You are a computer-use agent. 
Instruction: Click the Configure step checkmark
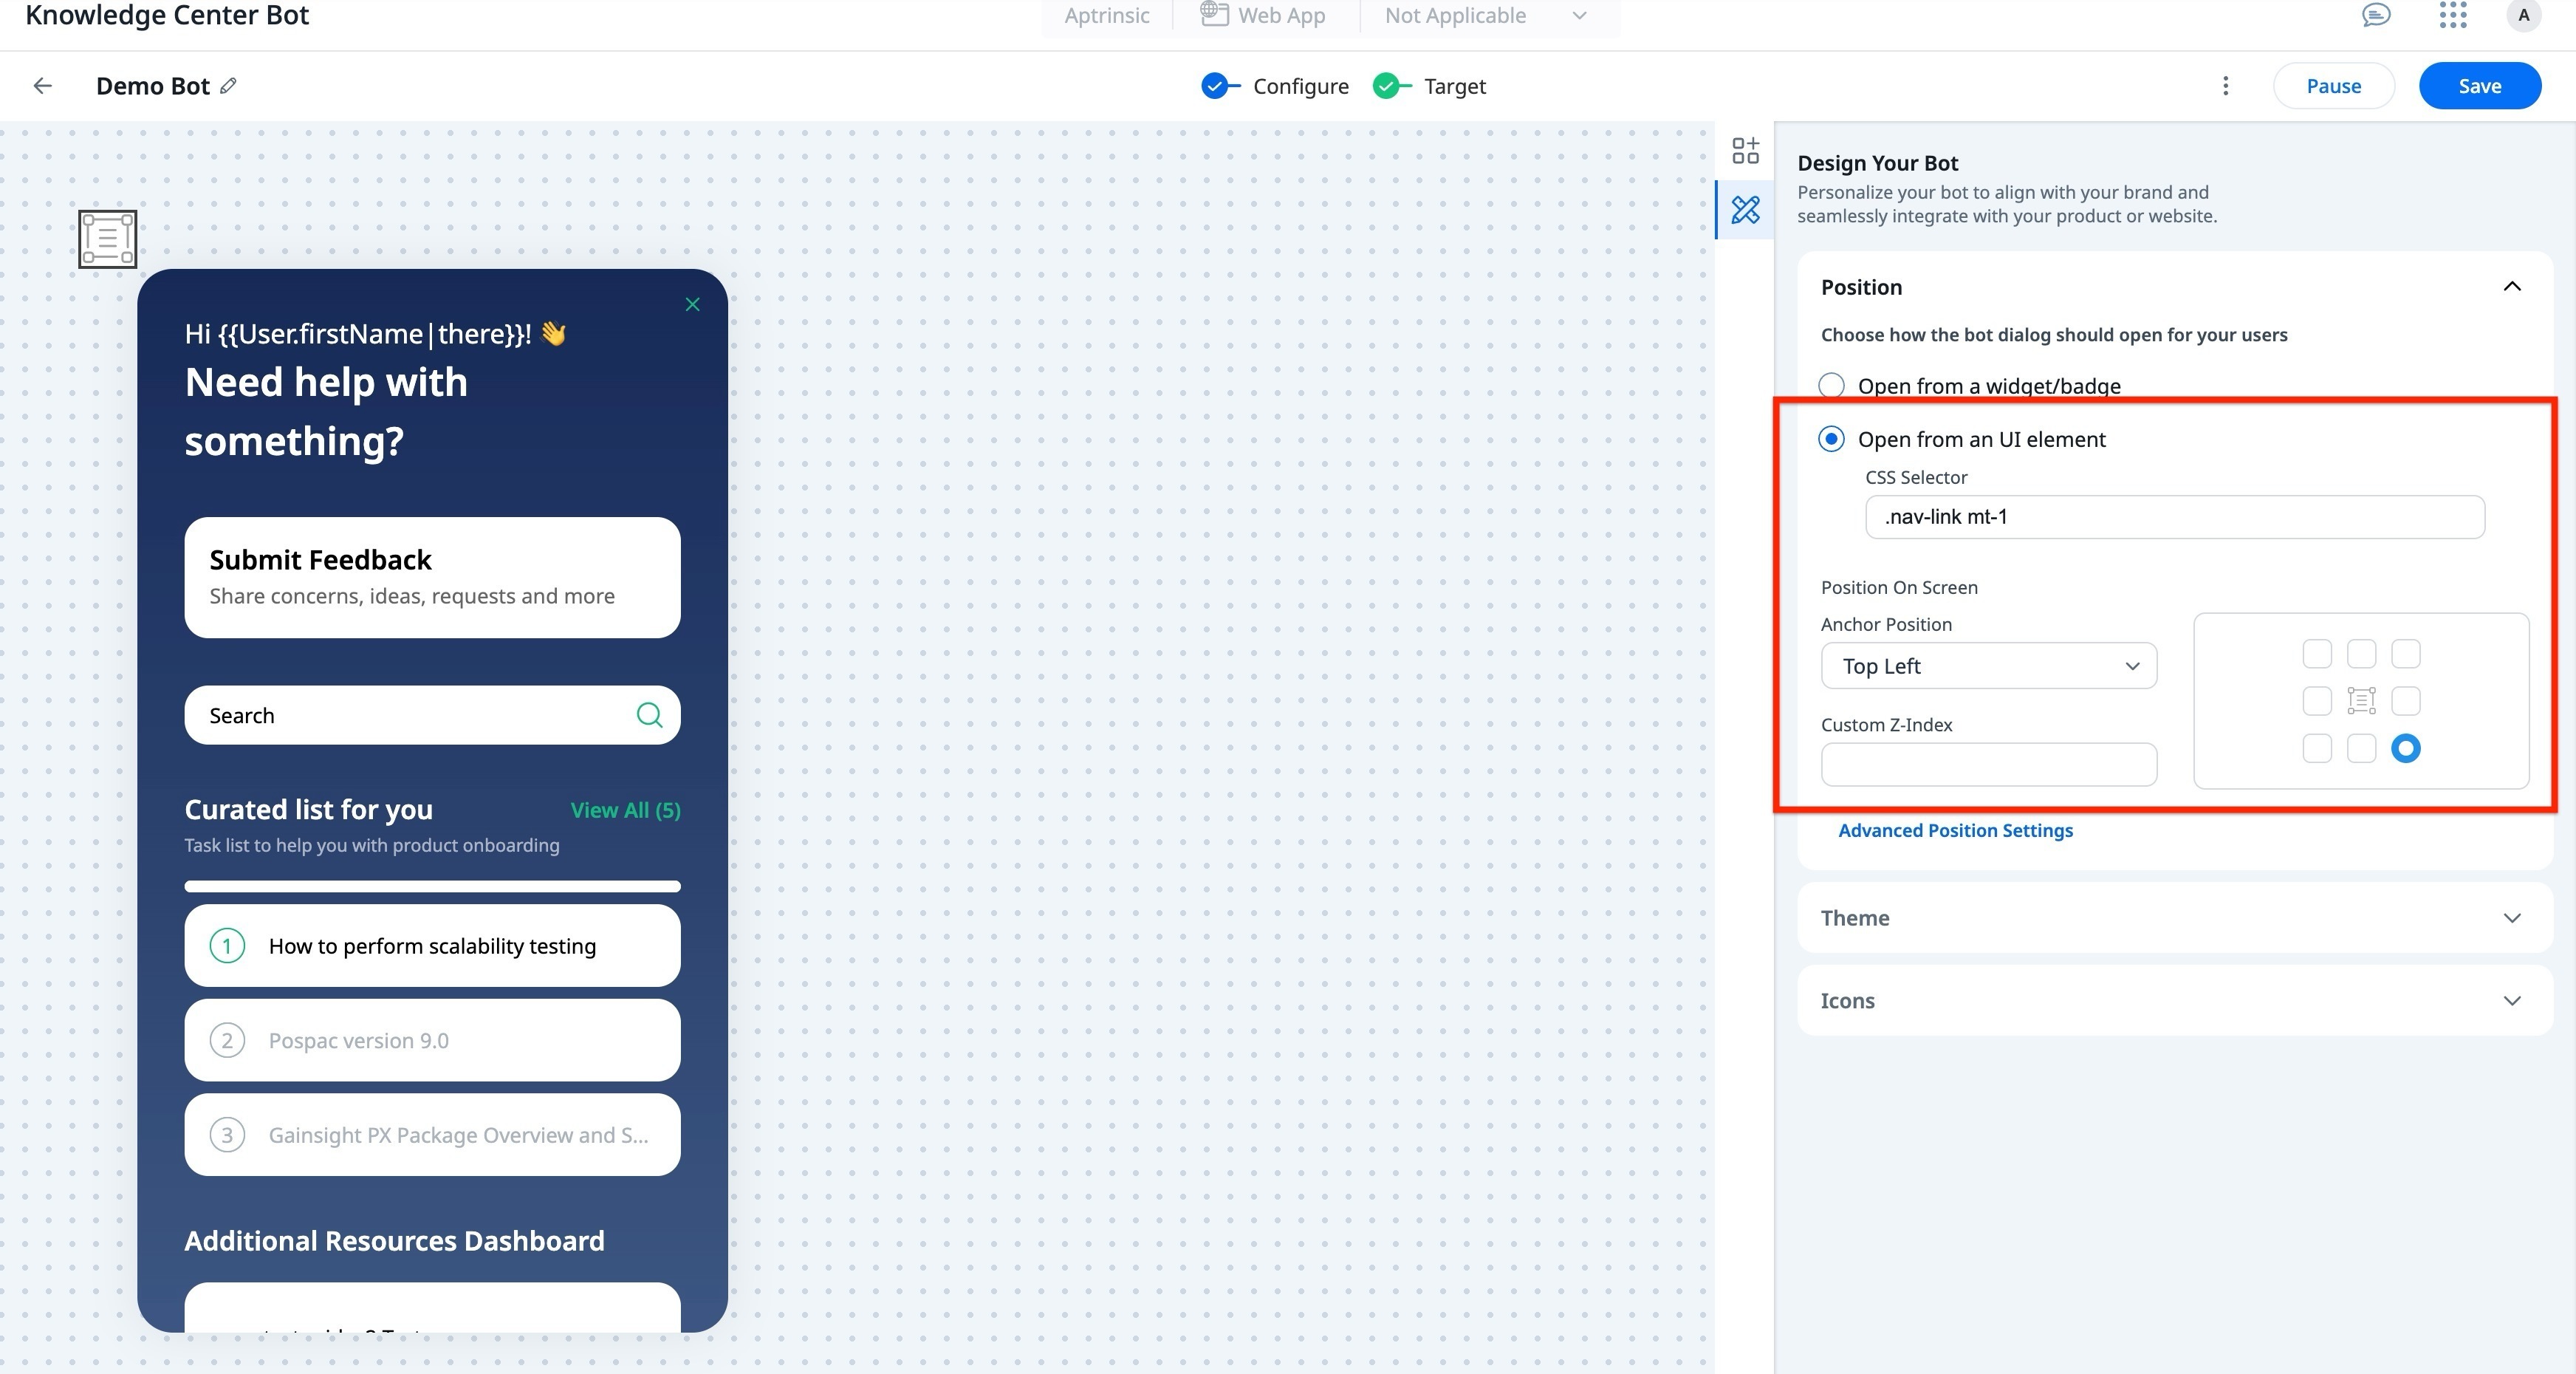(1216, 86)
